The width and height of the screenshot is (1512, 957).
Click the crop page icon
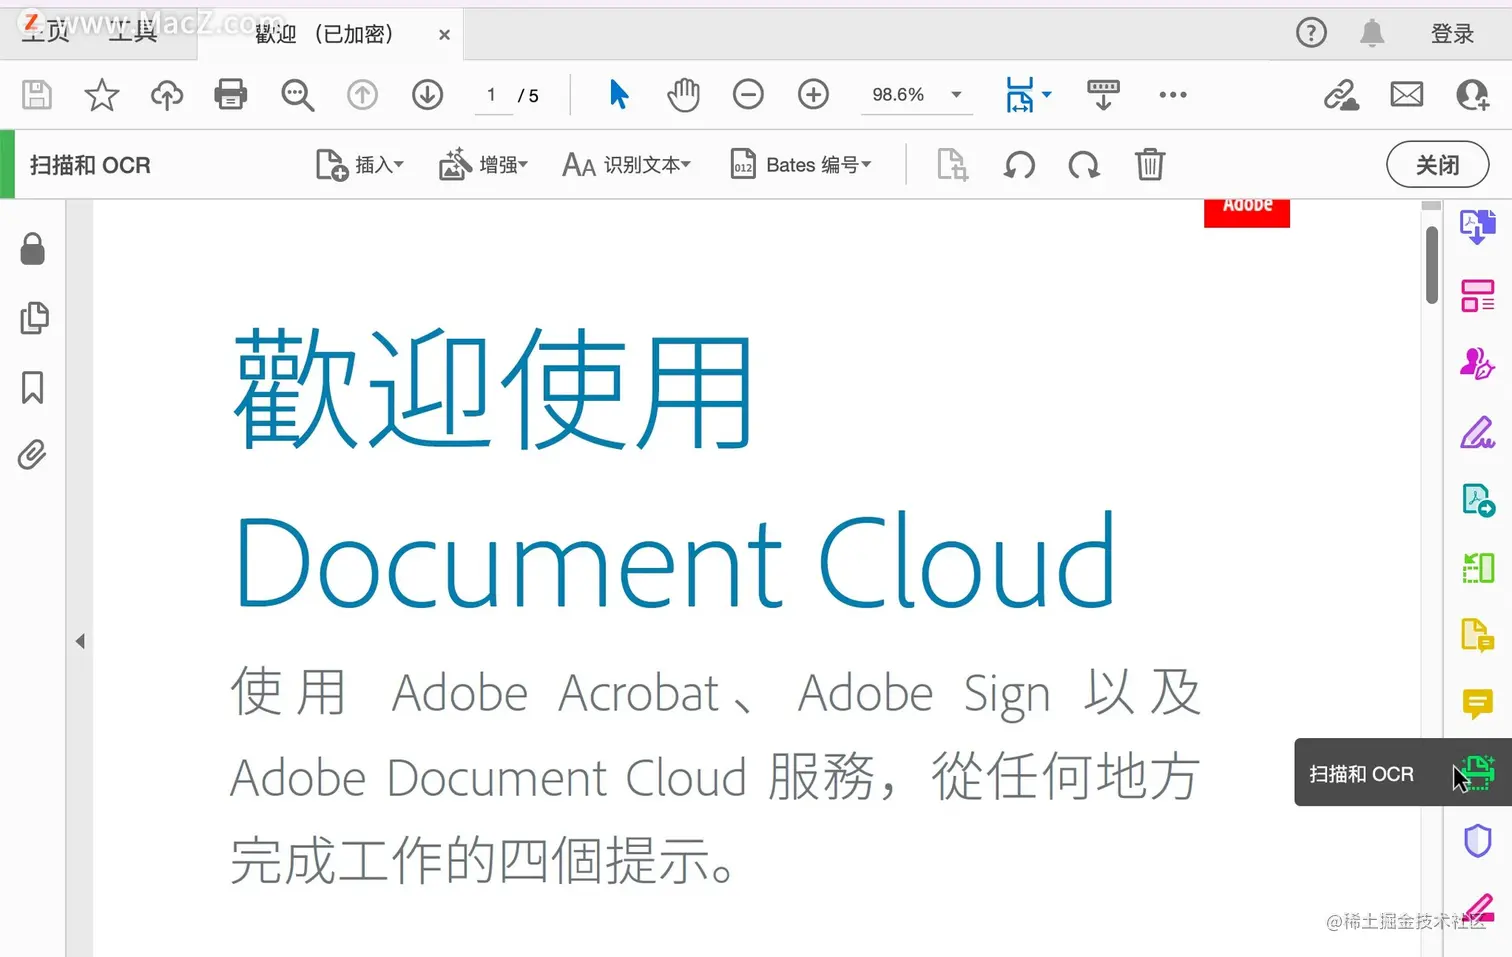tap(952, 165)
